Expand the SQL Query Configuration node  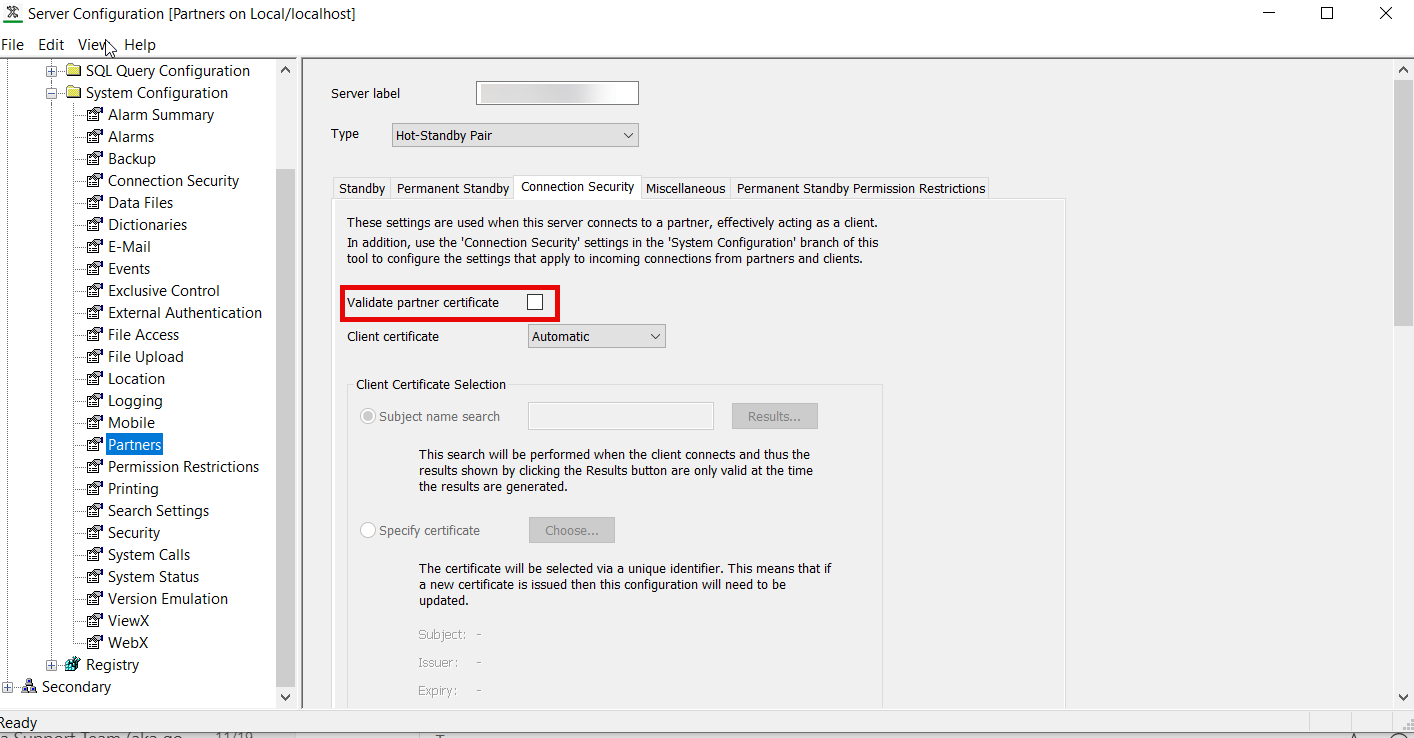52,71
